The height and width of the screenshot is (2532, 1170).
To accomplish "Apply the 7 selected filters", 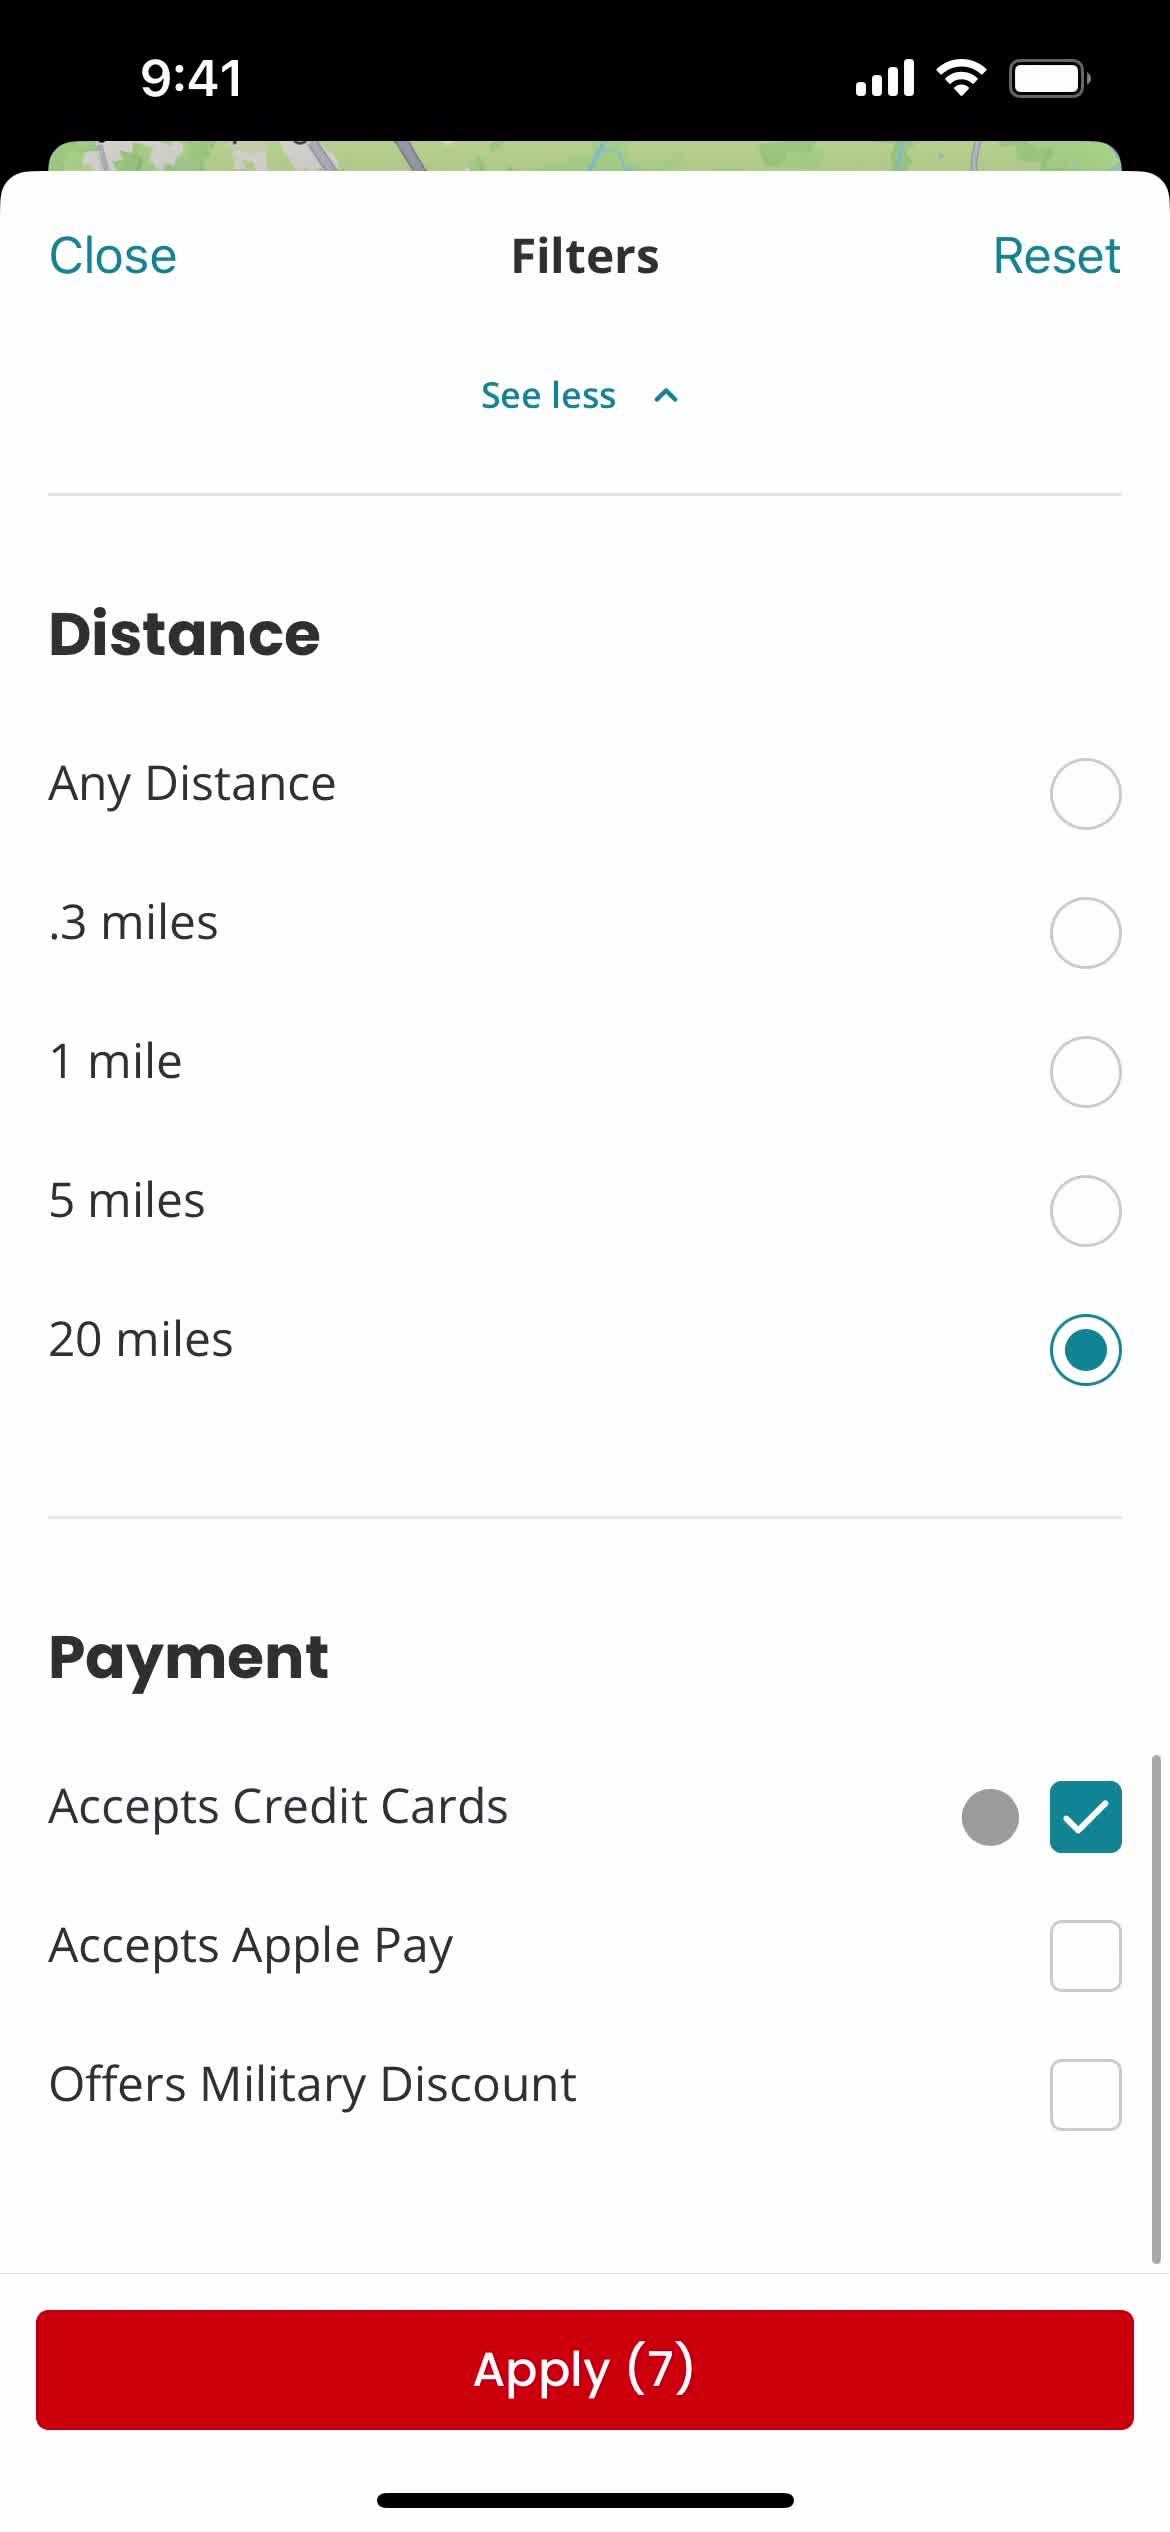I will (585, 2370).
